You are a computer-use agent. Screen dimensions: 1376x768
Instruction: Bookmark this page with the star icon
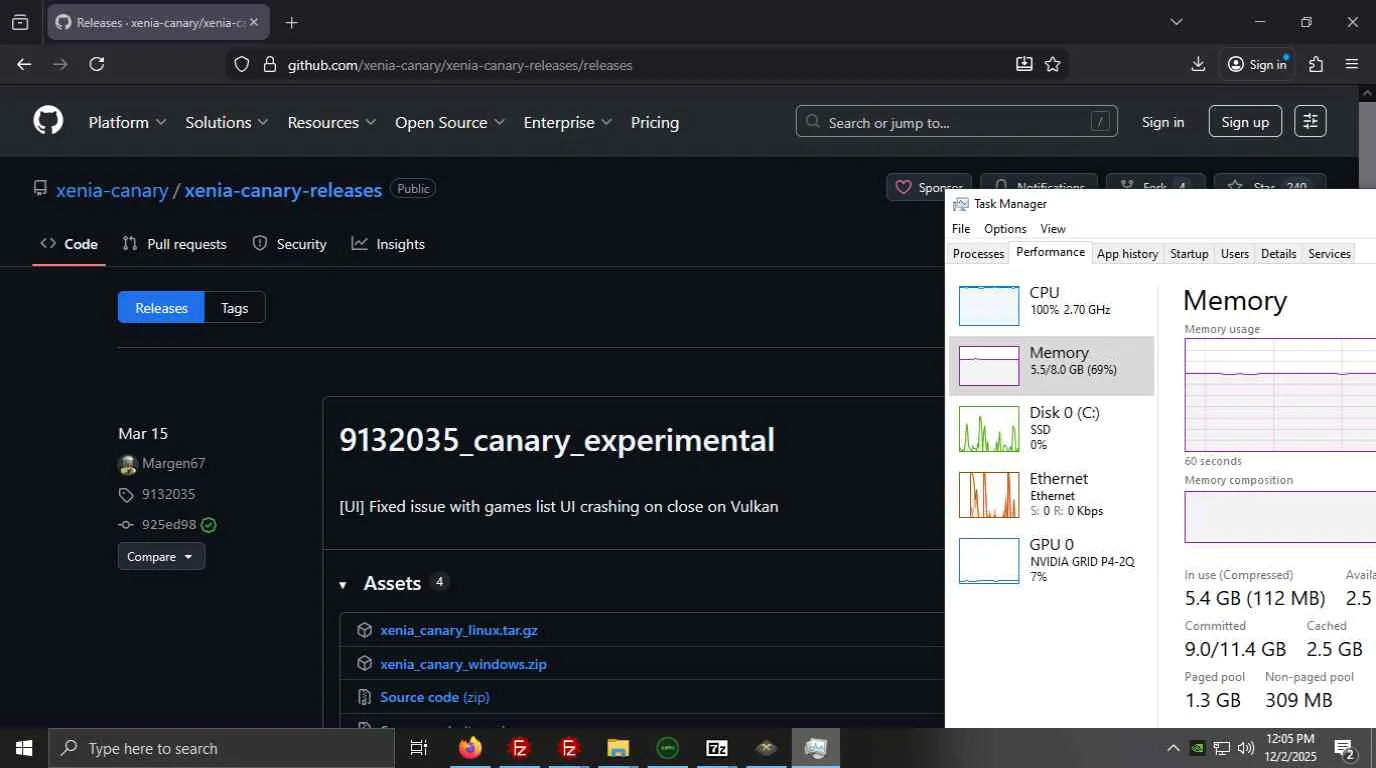(x=1053, y=64)
